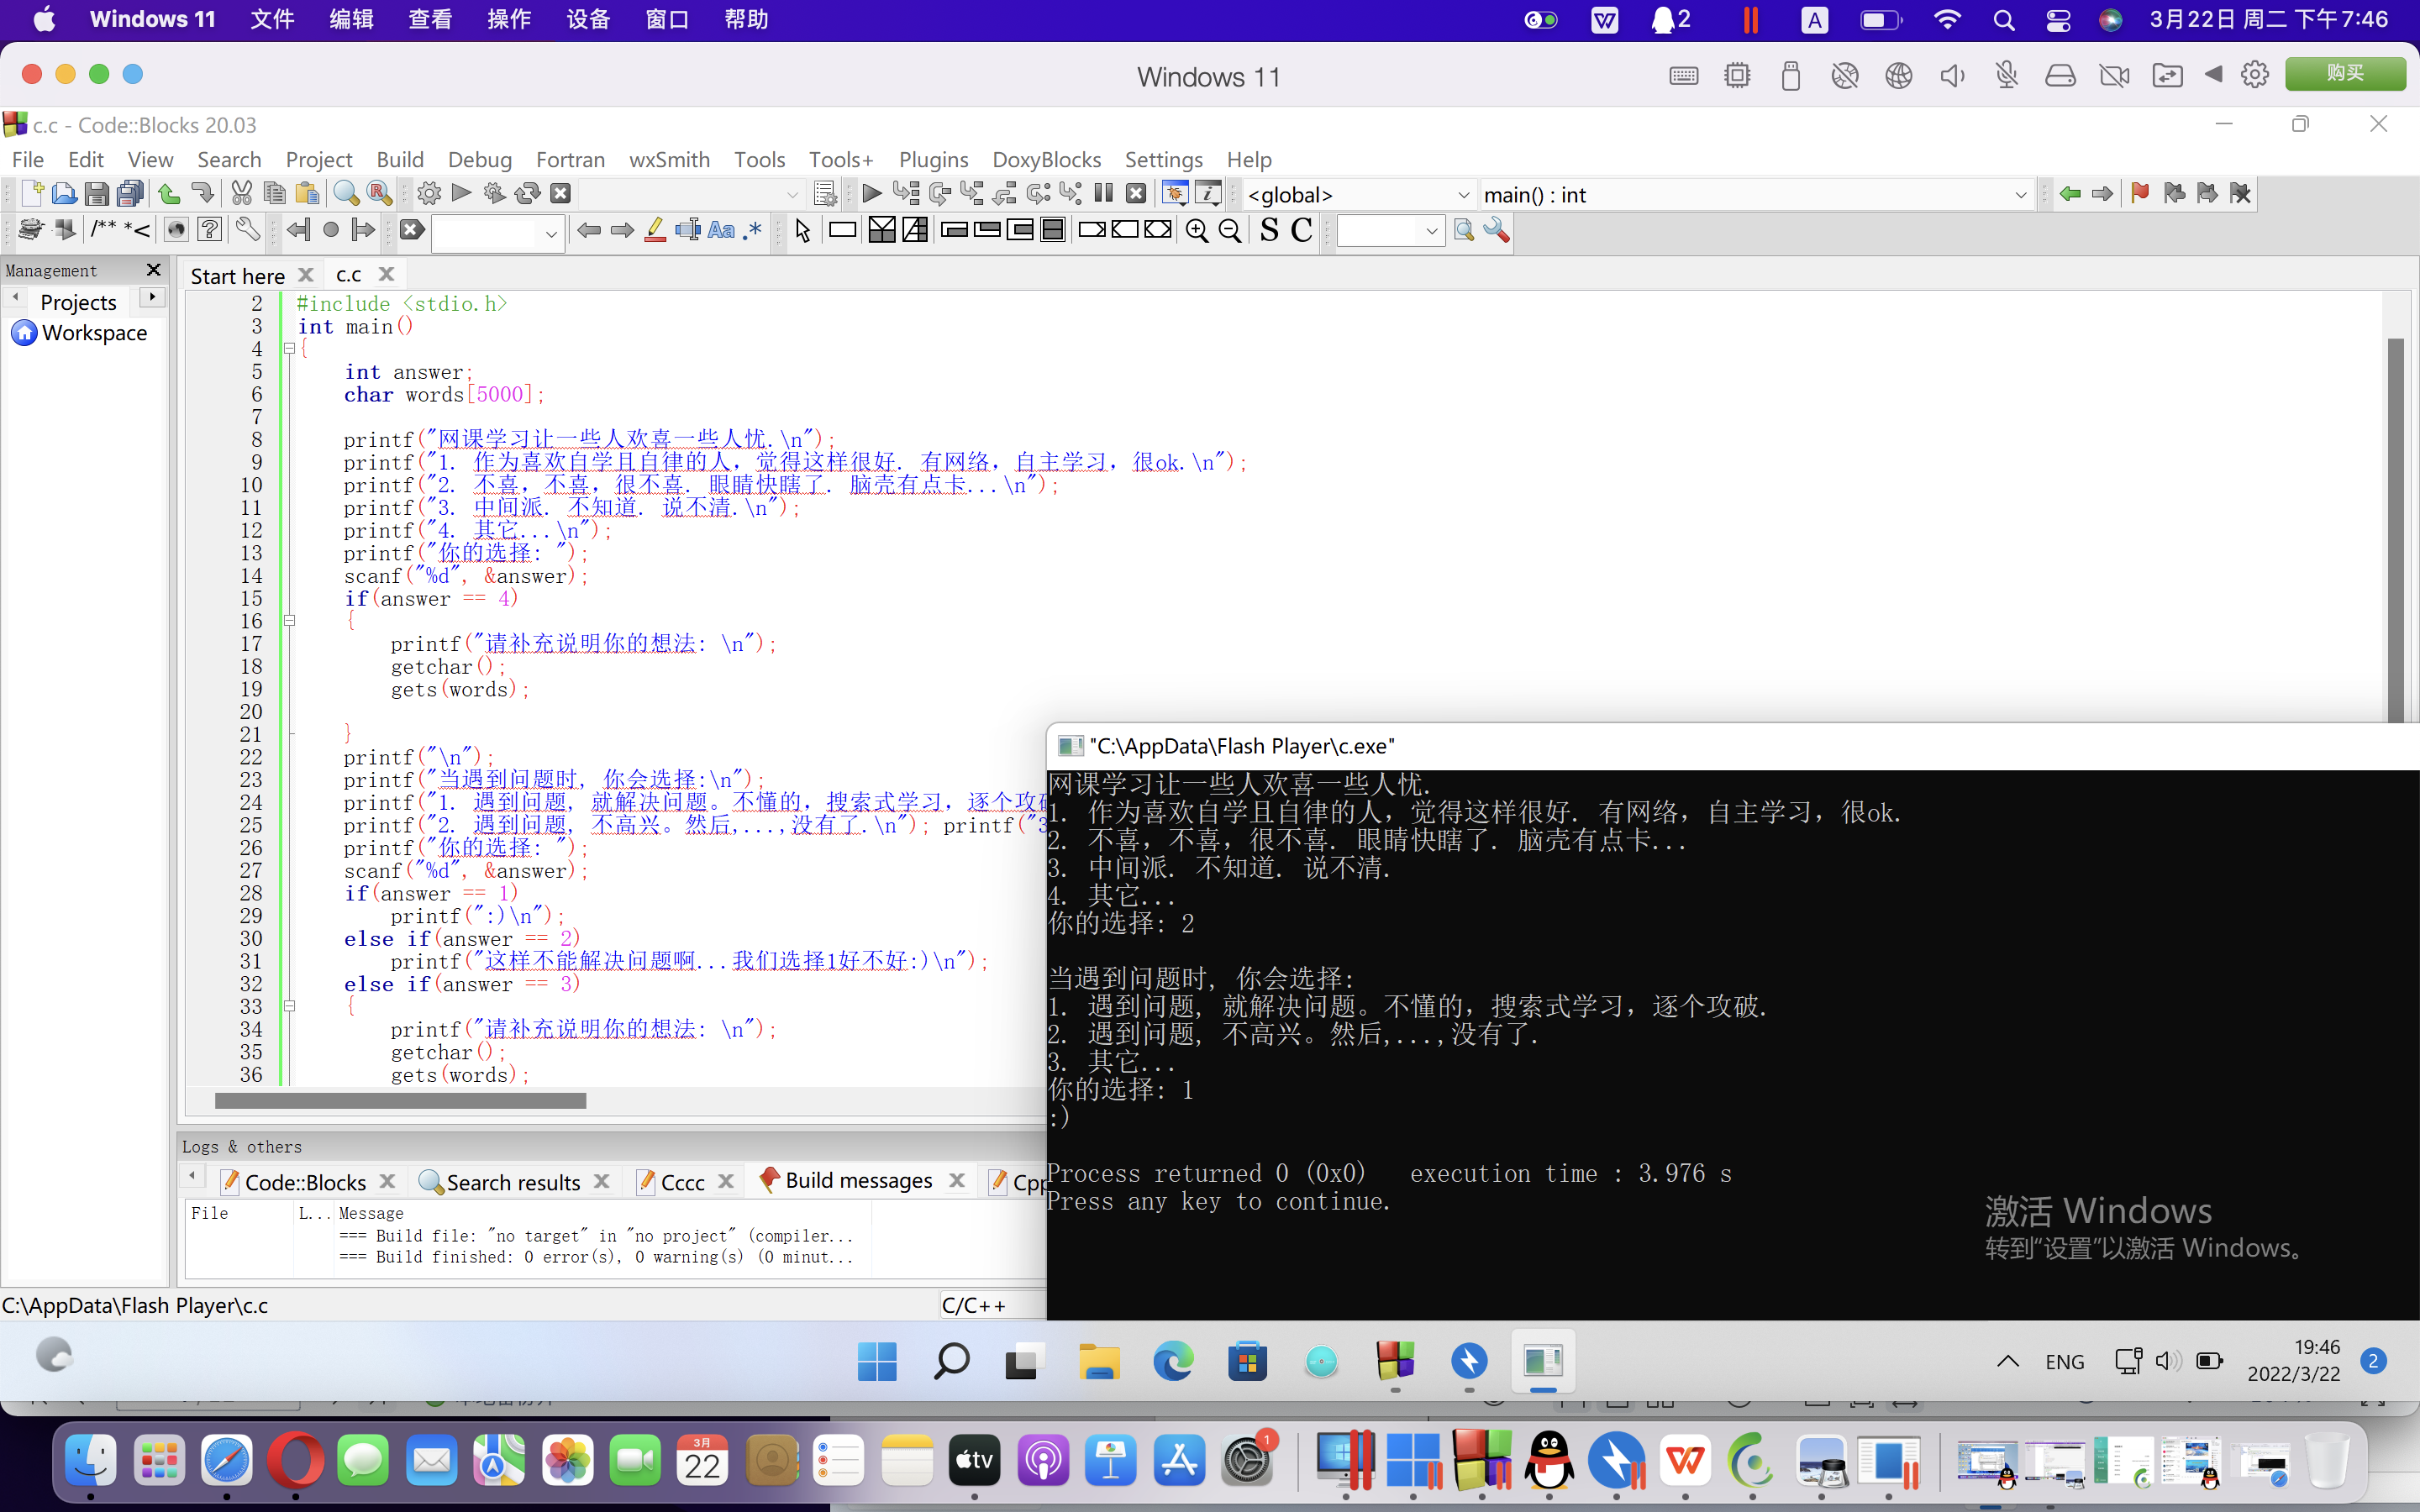Open the Build menu
The width and height of the screenshot is (2420, 1512).
(399, 160)
